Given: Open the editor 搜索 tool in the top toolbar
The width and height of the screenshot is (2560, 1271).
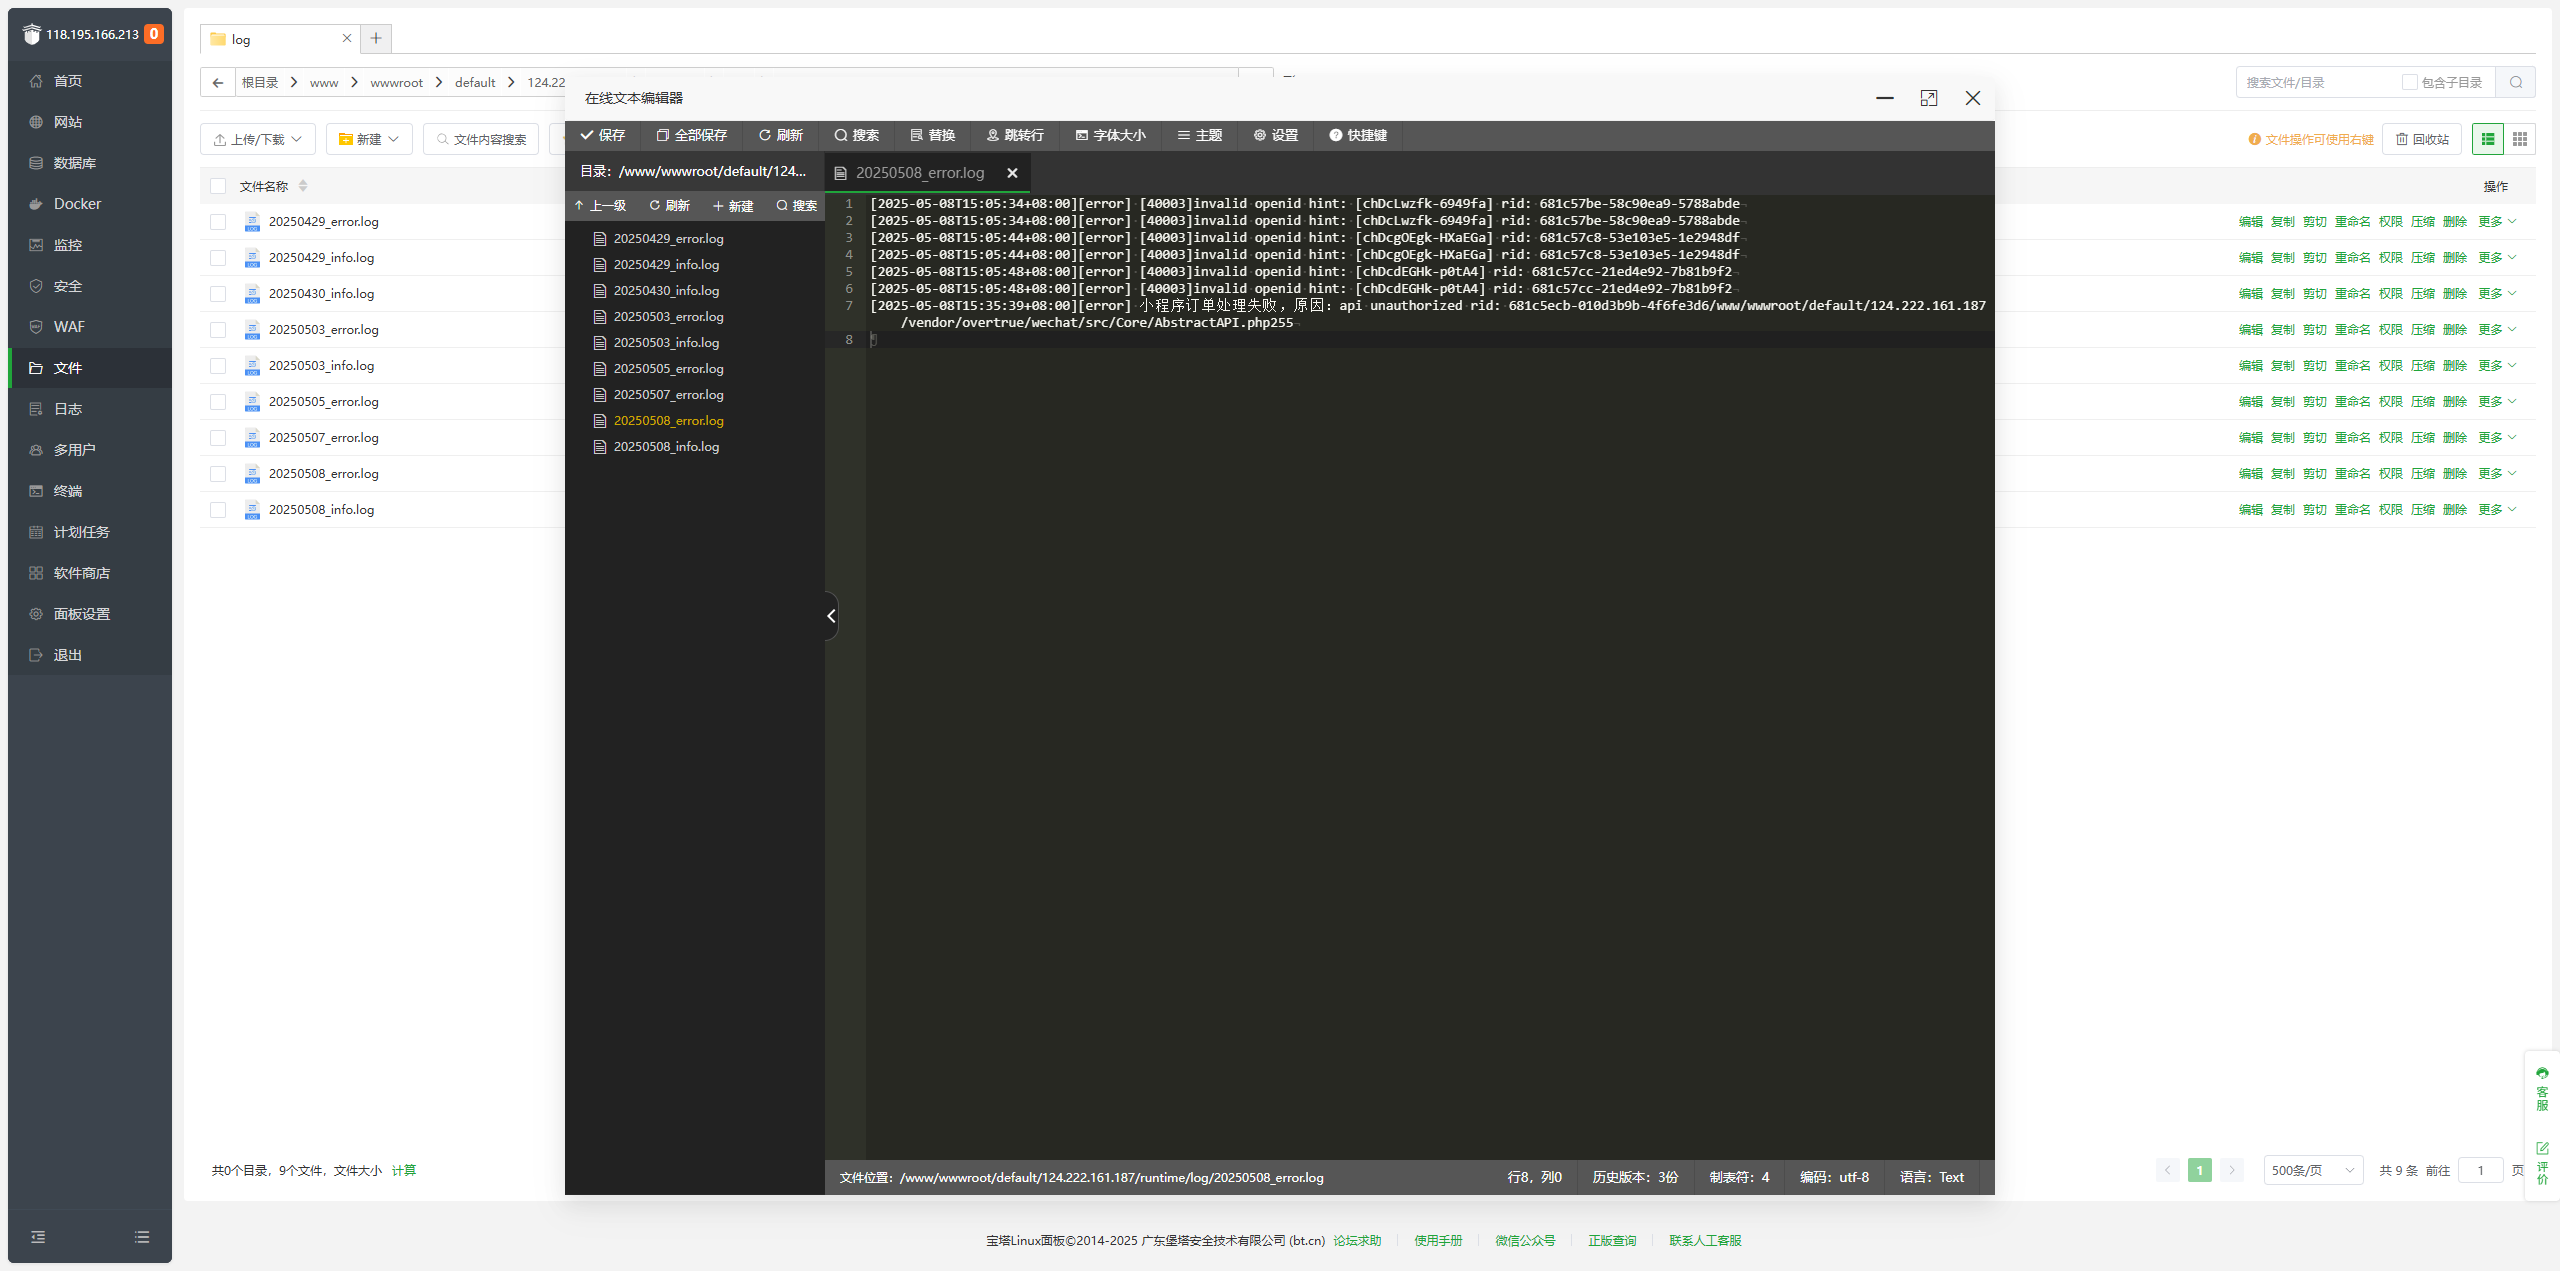Looking at the screenshot, I should coord(857,135).
